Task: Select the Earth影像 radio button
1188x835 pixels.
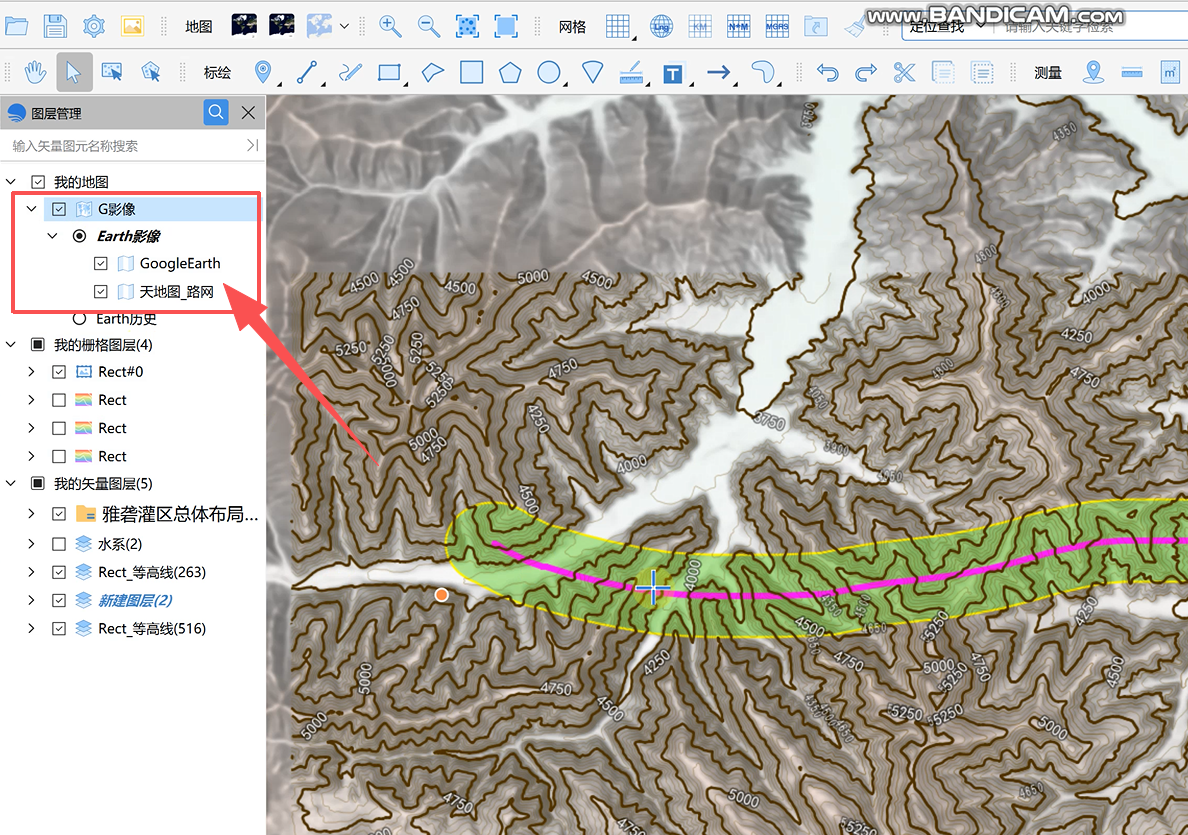Action: coord(80,236)
